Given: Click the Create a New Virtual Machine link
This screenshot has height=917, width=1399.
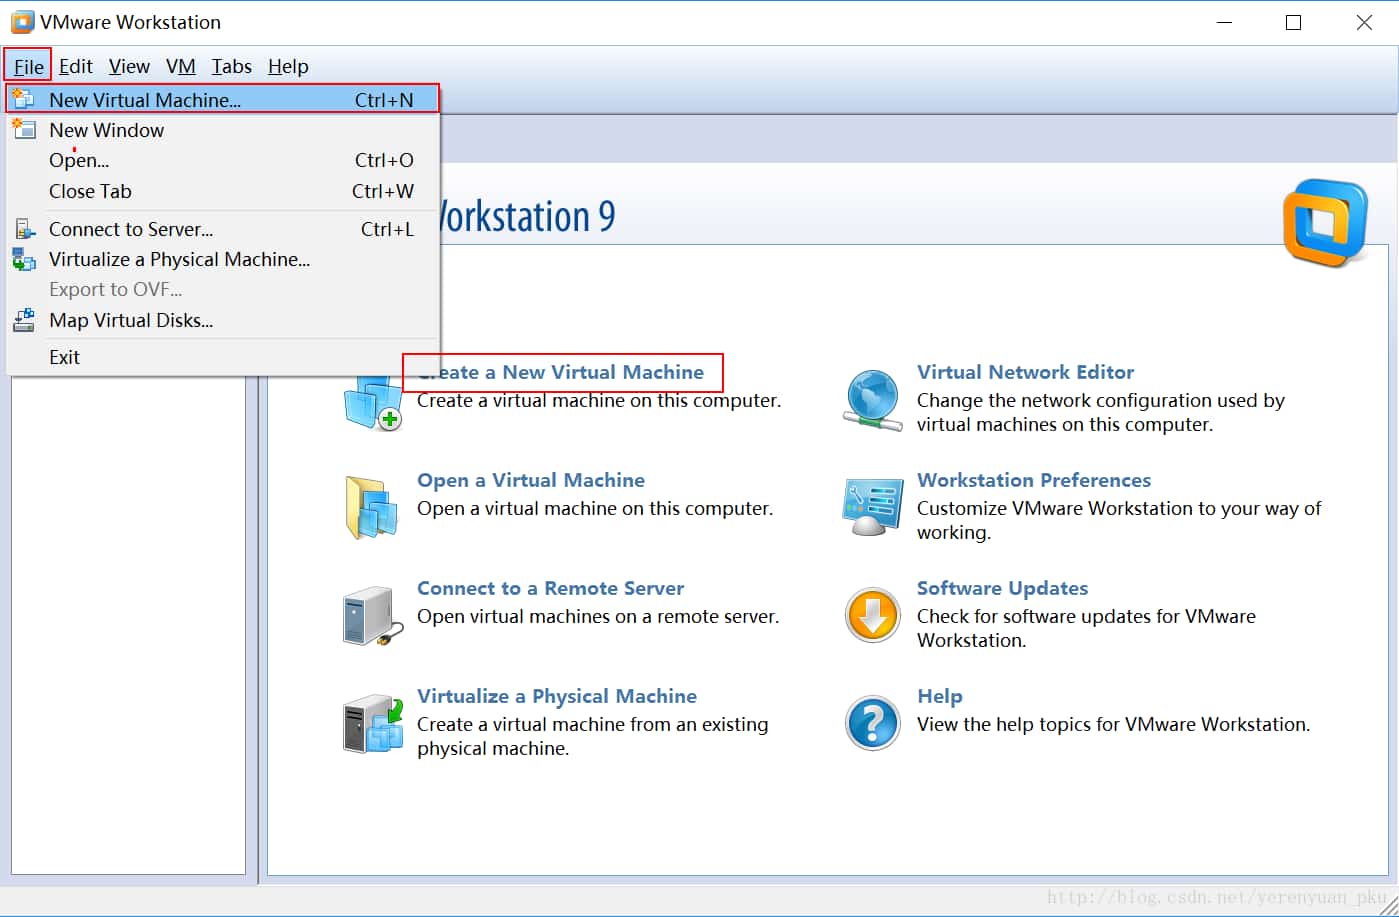Looking at the screenshot, I should [561, 371].
